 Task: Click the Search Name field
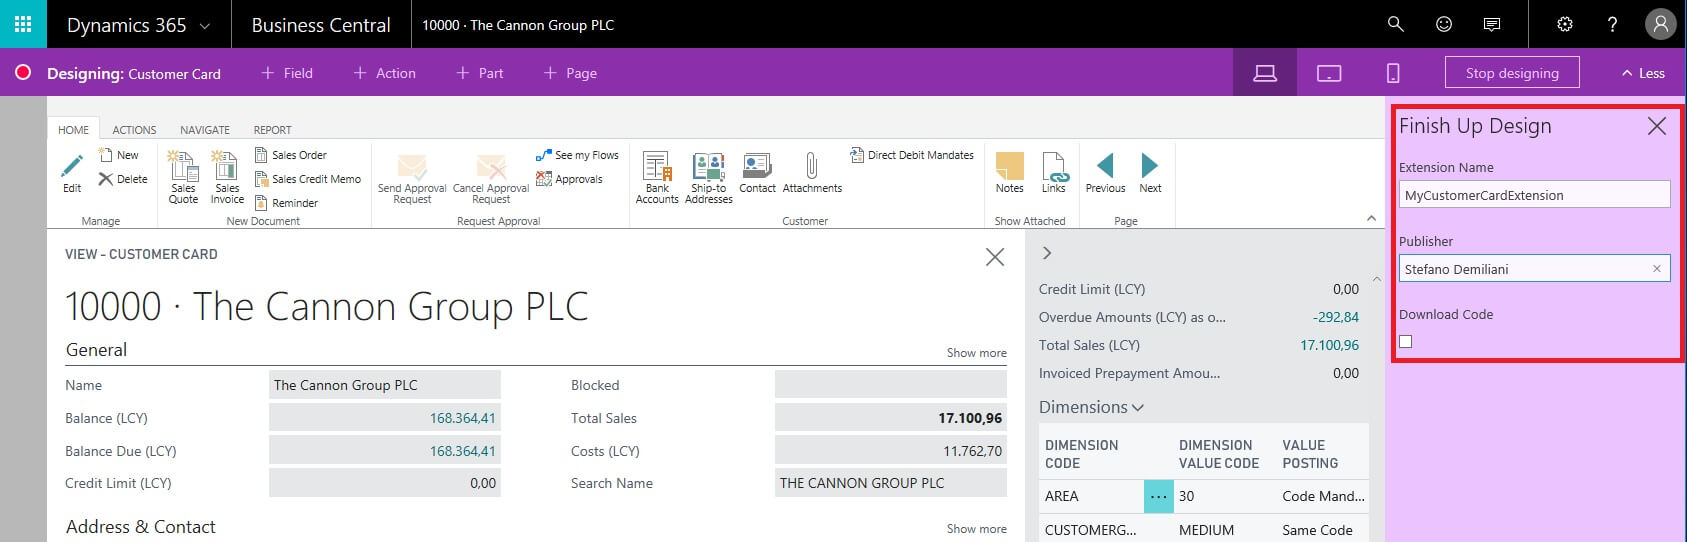[x=890, y=483]
